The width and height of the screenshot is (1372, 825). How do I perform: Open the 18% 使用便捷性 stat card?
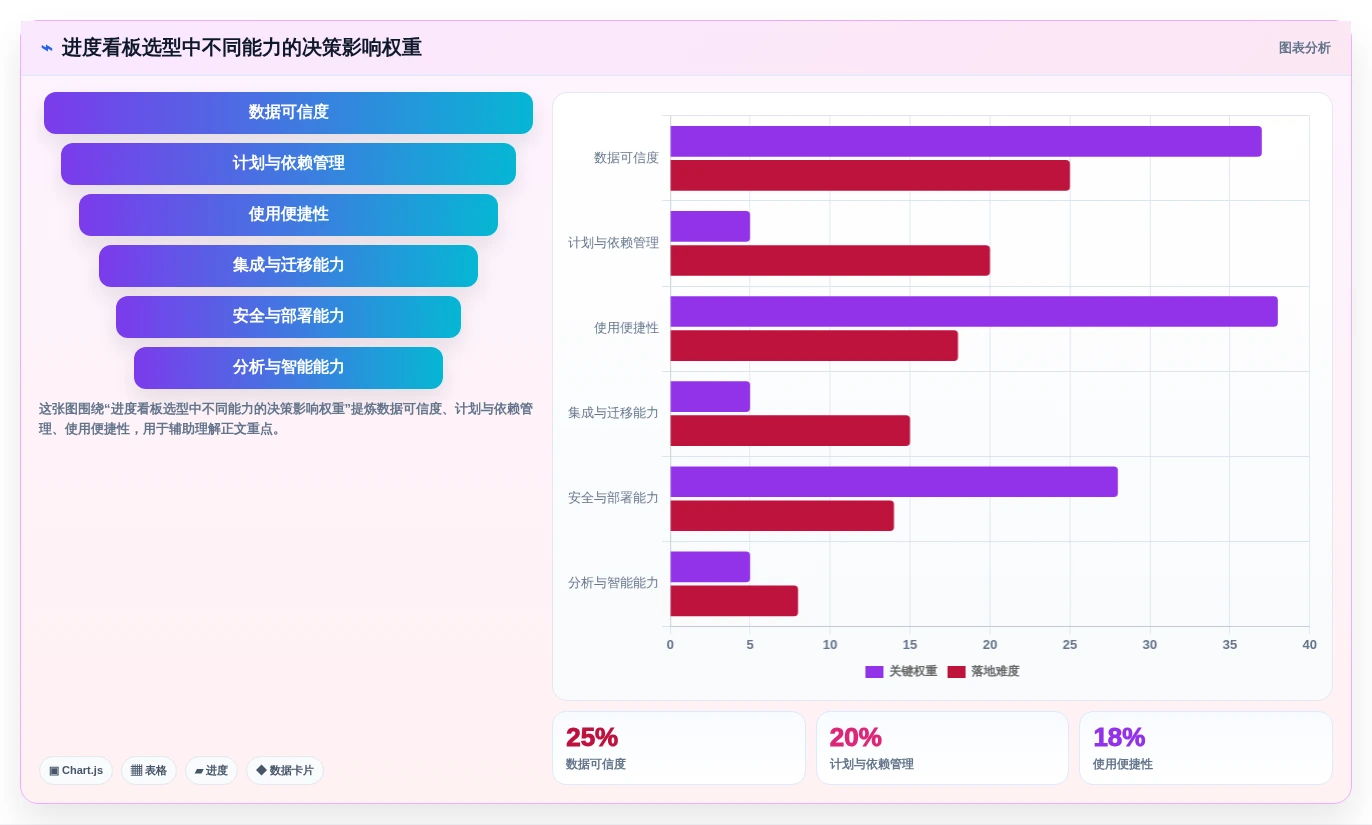pyautogui.click(x=1206, y=748)
